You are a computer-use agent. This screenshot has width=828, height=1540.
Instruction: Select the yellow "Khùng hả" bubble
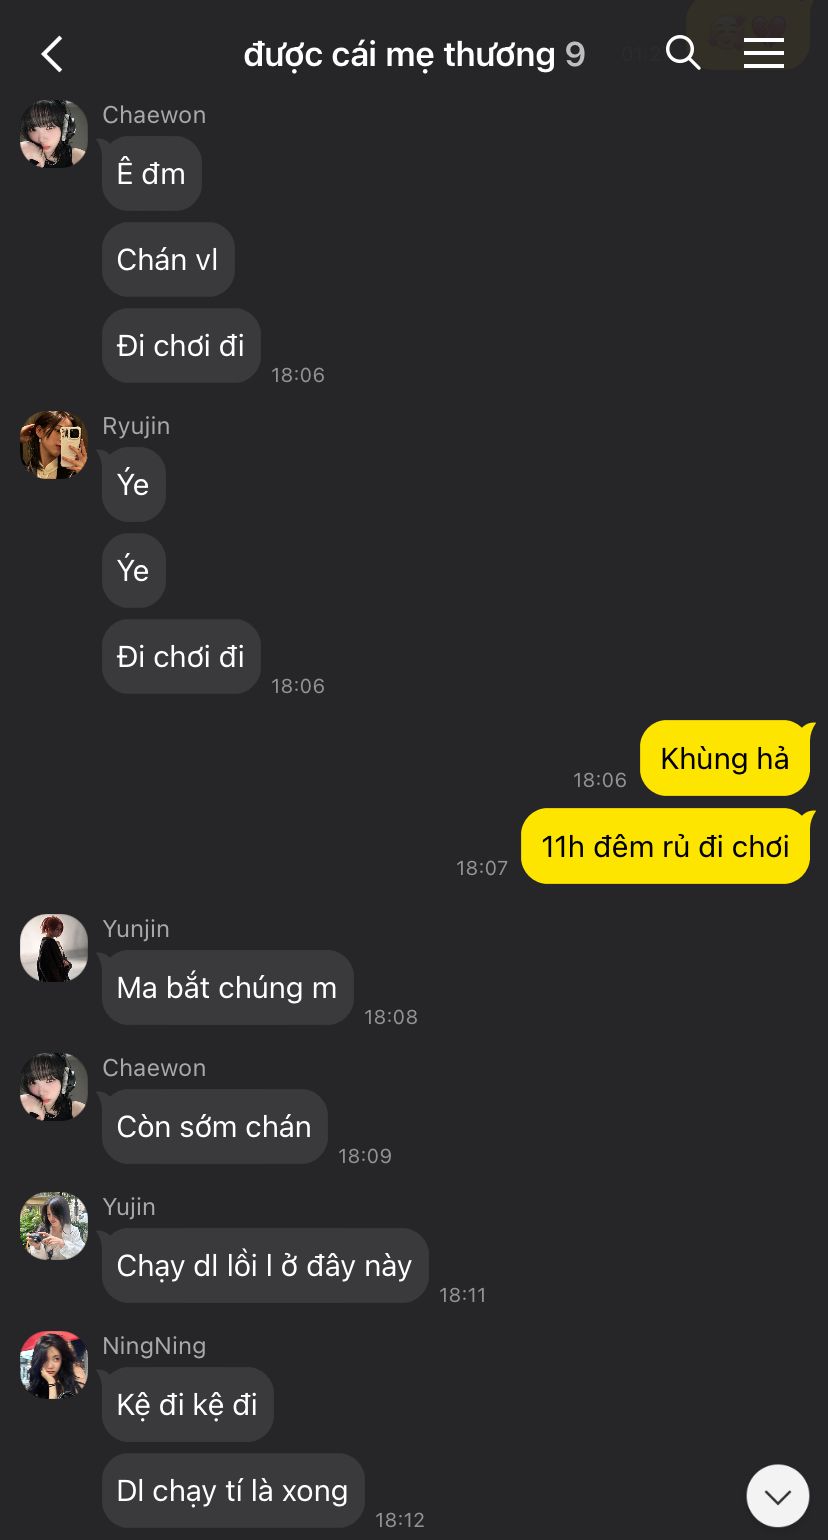(x=725, y=758)
